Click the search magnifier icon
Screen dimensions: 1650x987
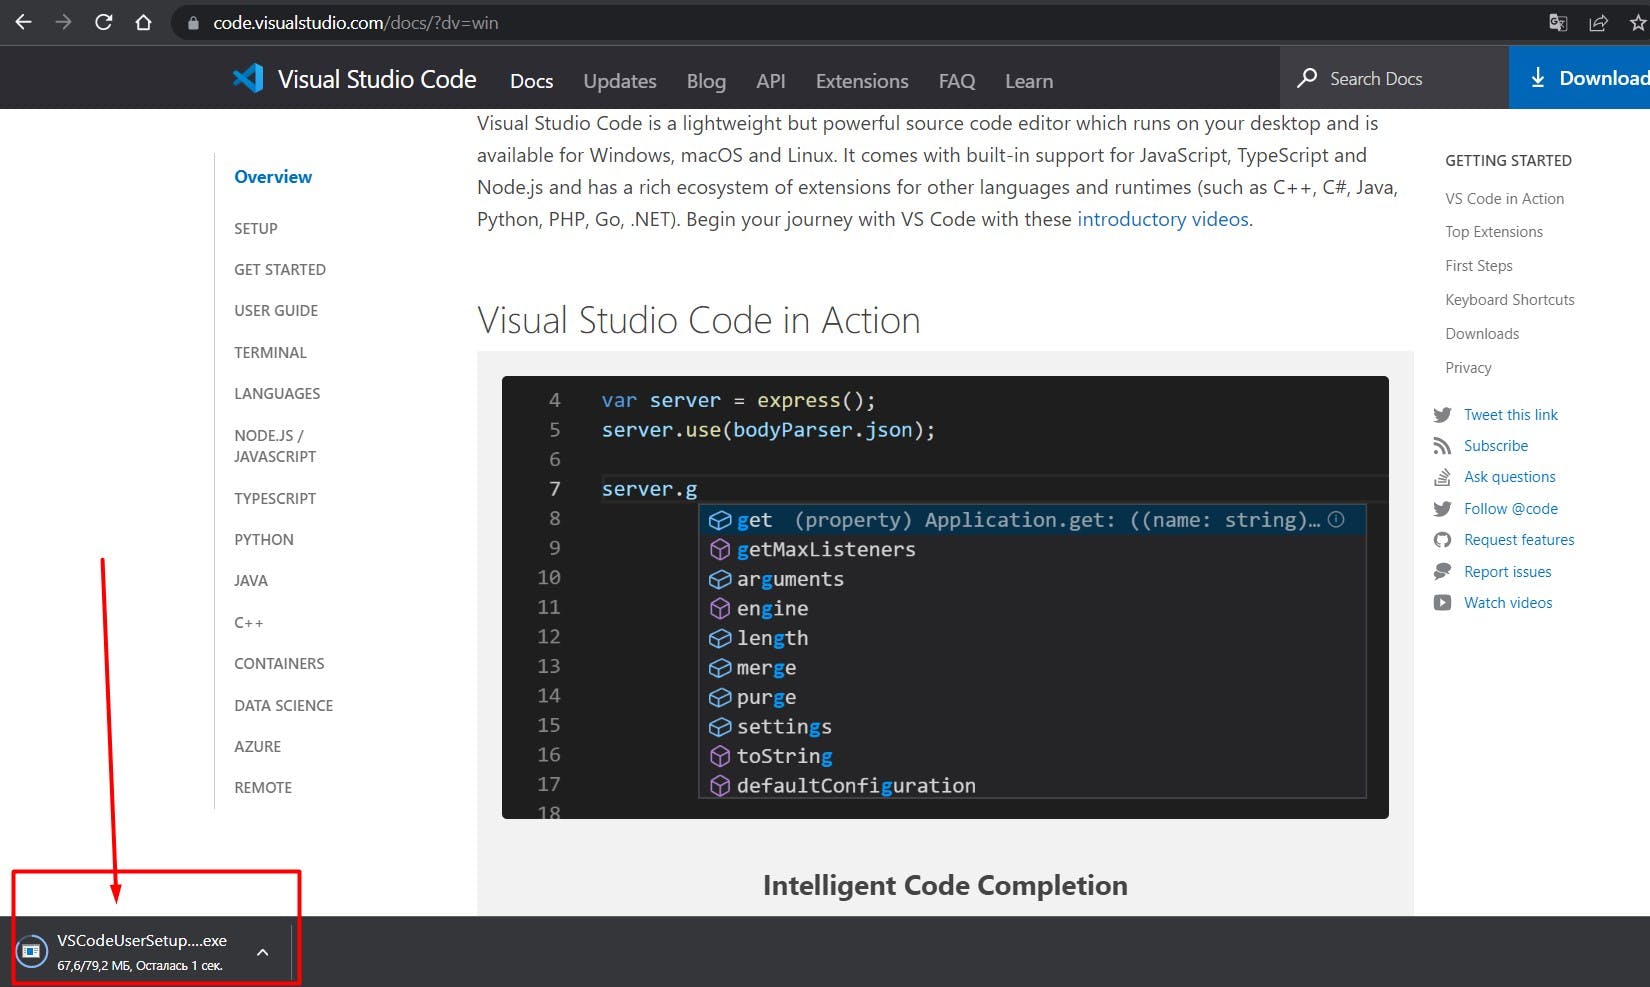point(1307,78)
